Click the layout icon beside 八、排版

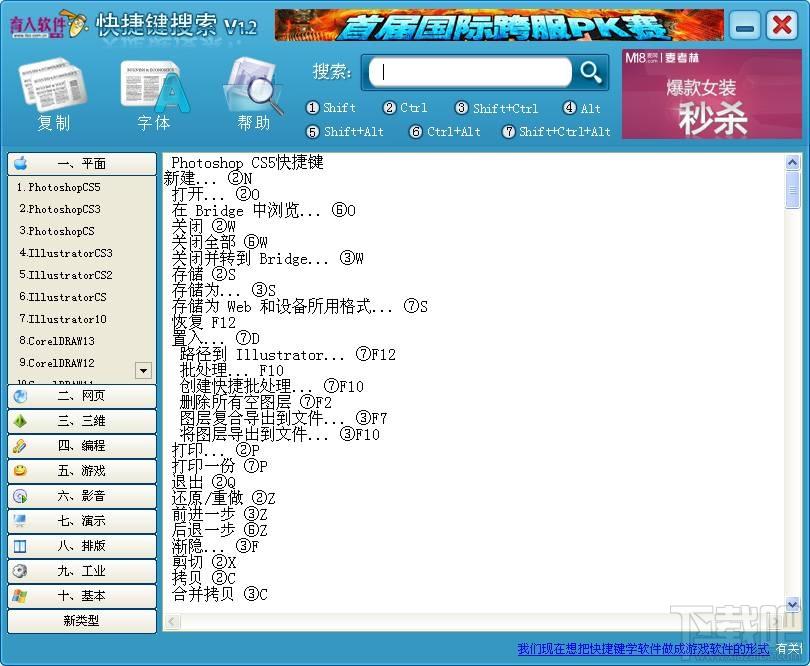pyautogui.click(x=20, y=546)
